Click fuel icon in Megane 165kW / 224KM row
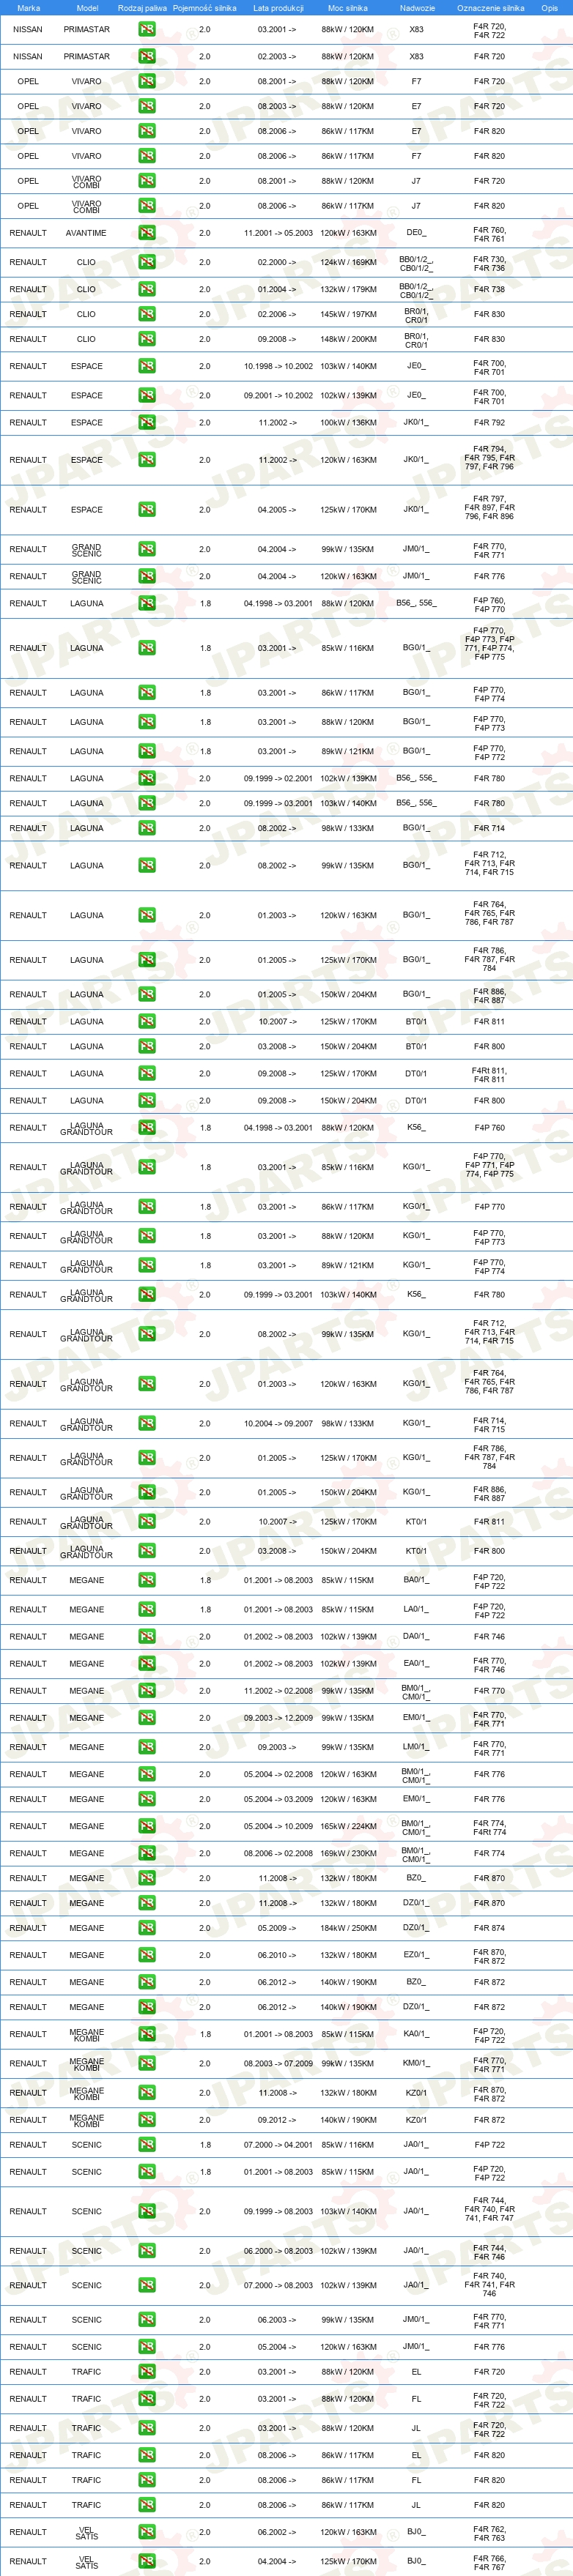Screen dimensions: 573x2576 [x=147, y=1826]
